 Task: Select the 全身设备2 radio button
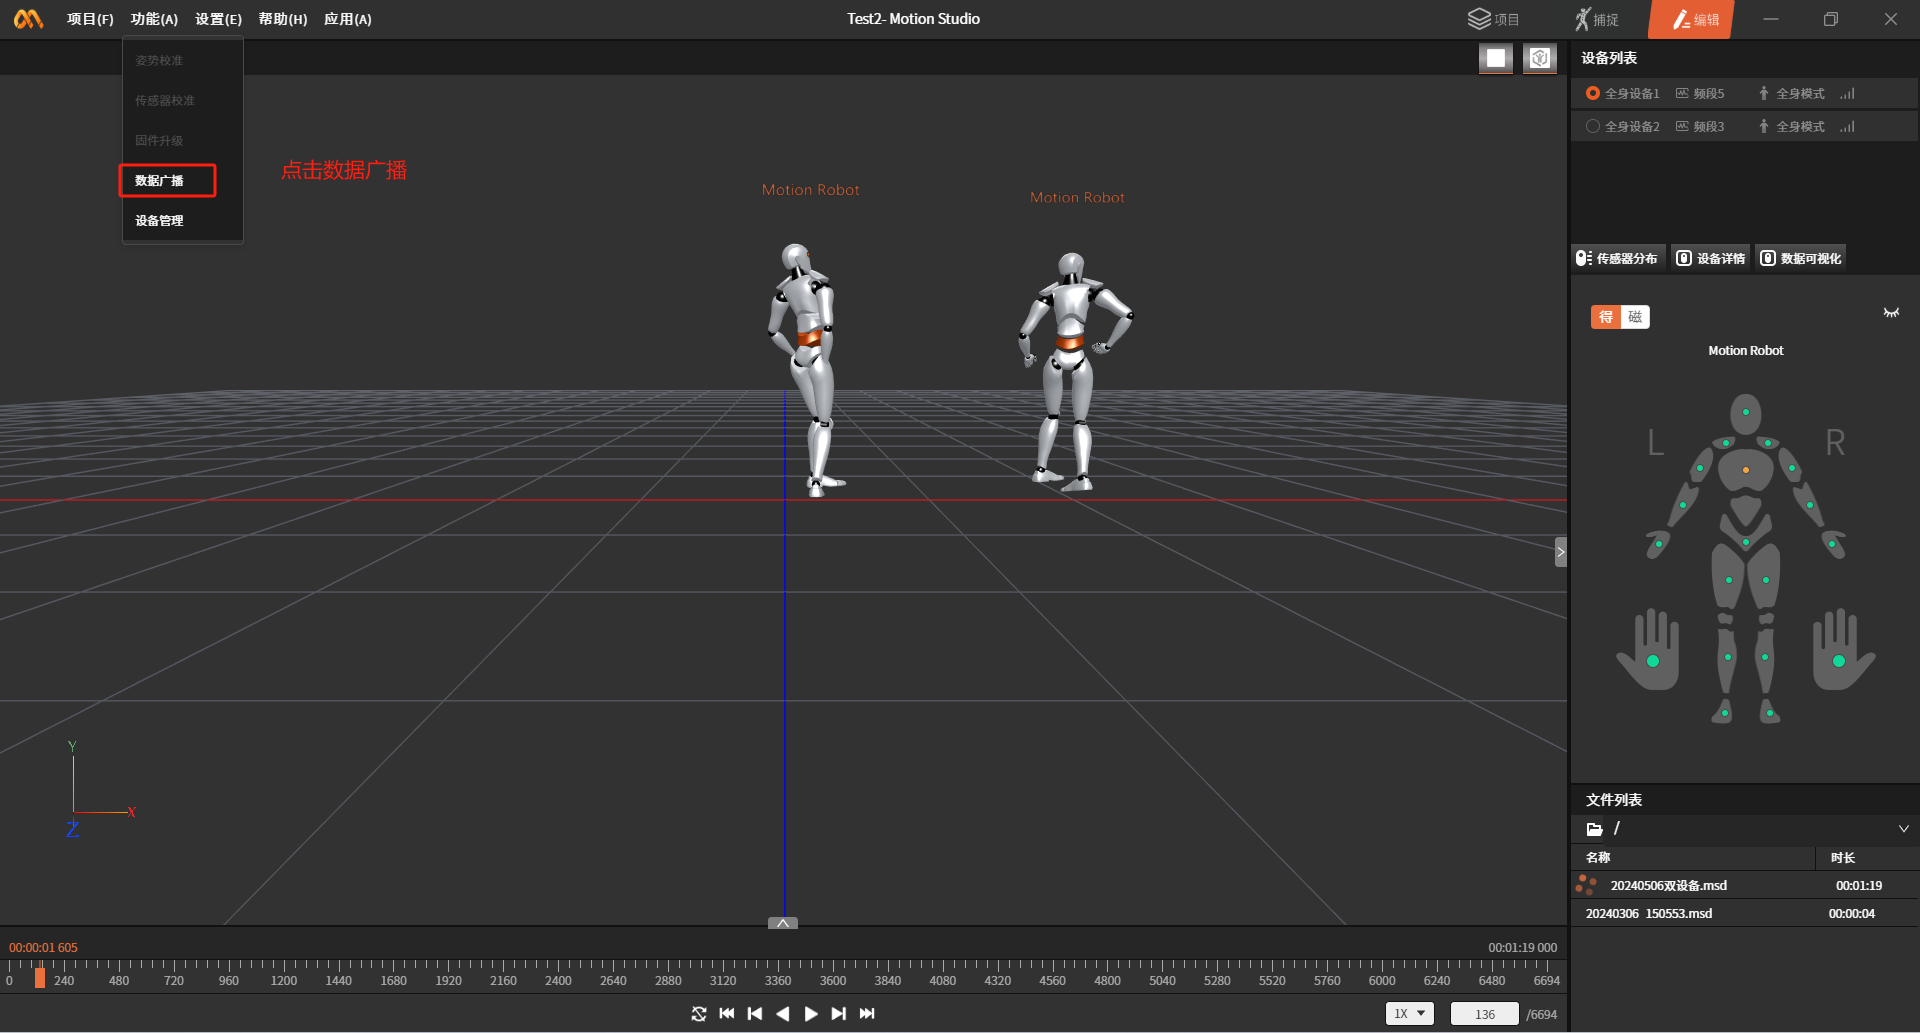click(1593, 127)
